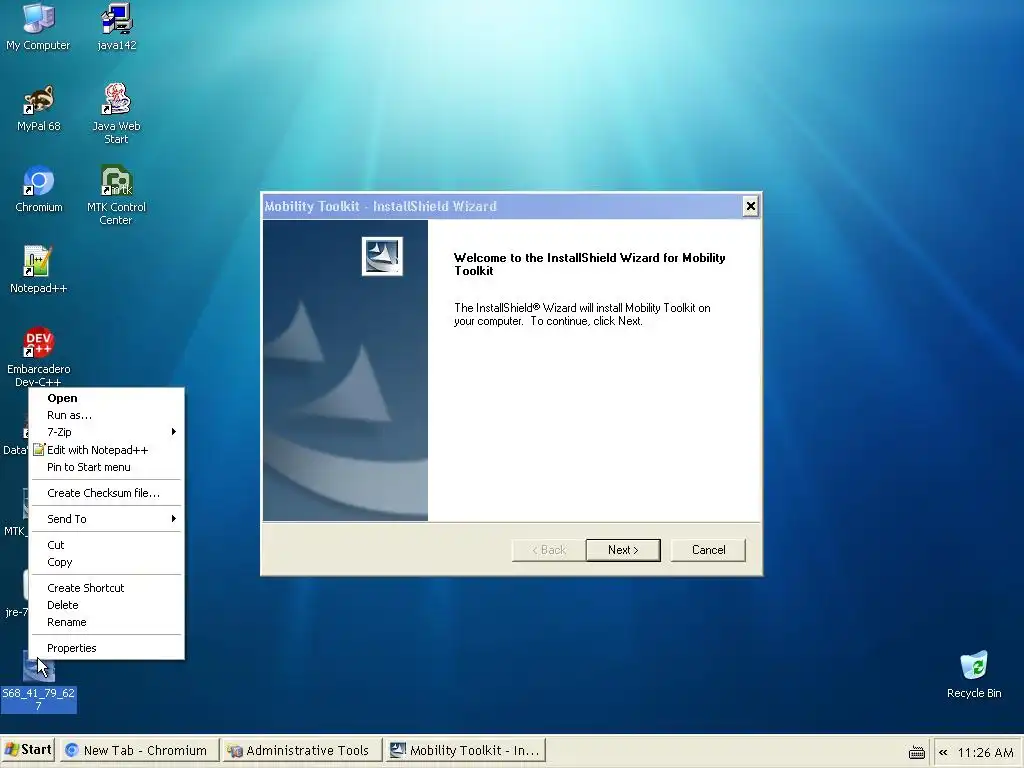Choose Create Shortcut from context menu
Viewport: 1024px width, 768px height.
pyautogui.click(x=106, y=588)
